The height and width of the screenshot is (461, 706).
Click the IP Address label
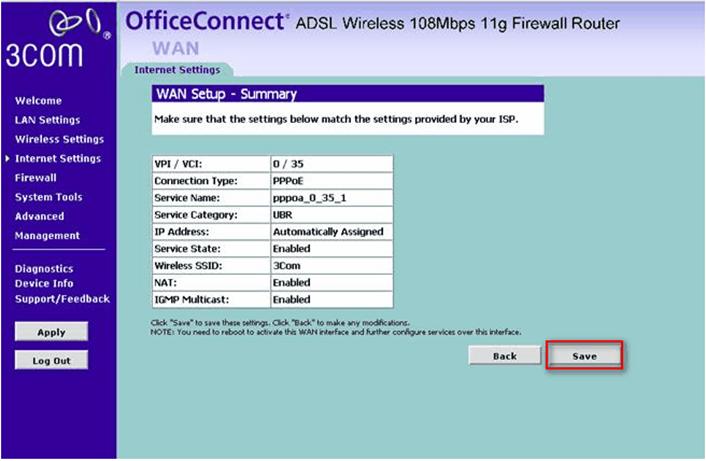point(181,232)
